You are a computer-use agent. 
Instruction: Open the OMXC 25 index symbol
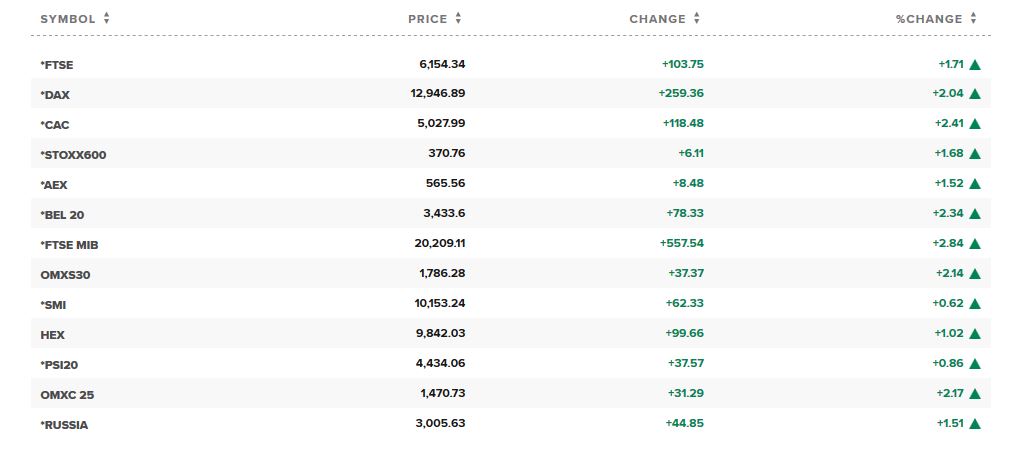pyautogui.click(x=67, y=394)
